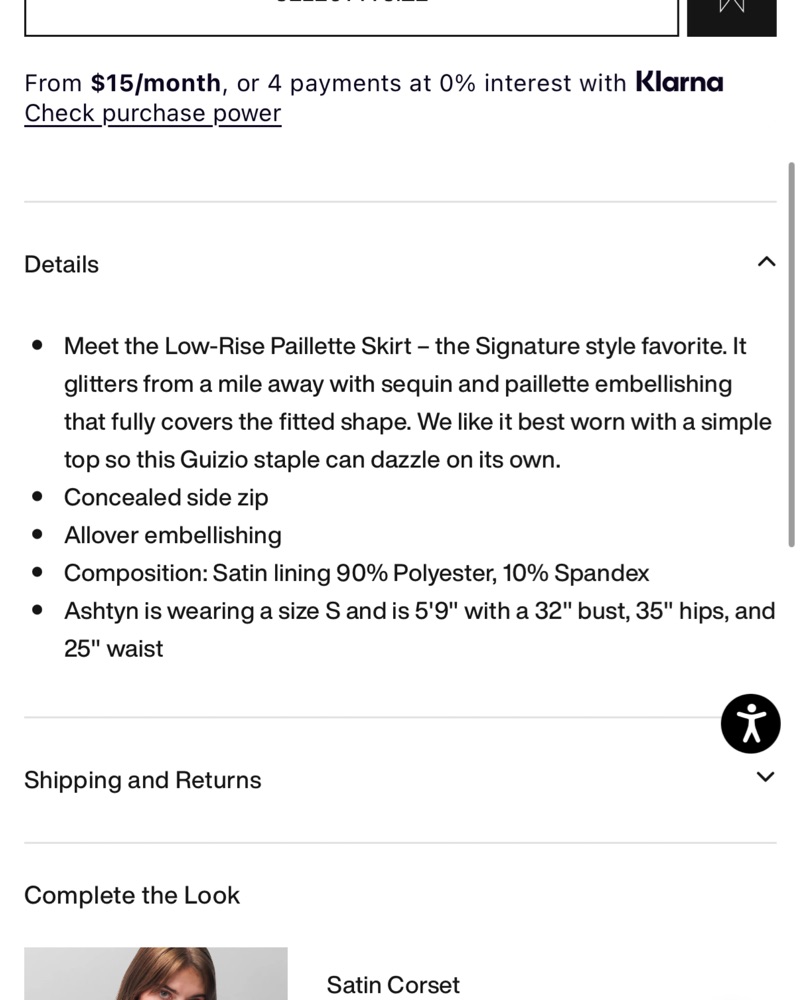This screenshot has width=801, height=1000.
Task: Click the Allover embellishing bullet
Action: point(173,536)
